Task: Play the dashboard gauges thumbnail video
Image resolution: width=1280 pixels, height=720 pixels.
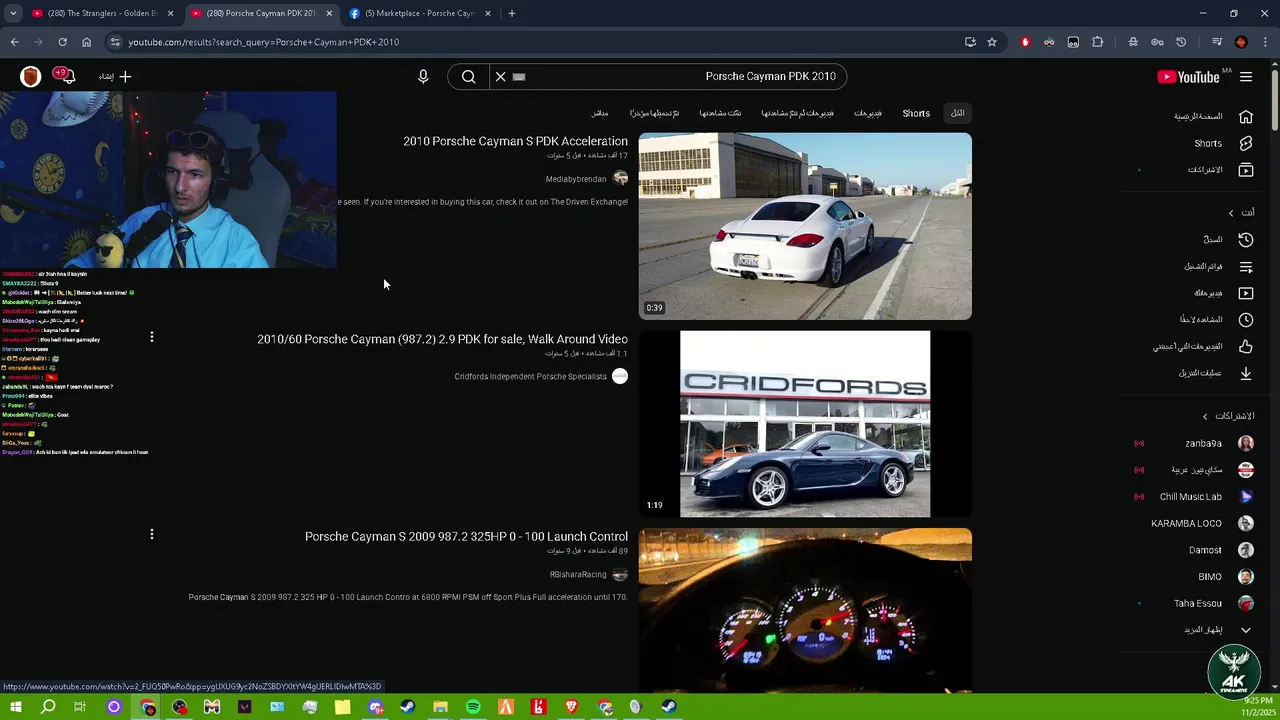Action: point(805,610)
